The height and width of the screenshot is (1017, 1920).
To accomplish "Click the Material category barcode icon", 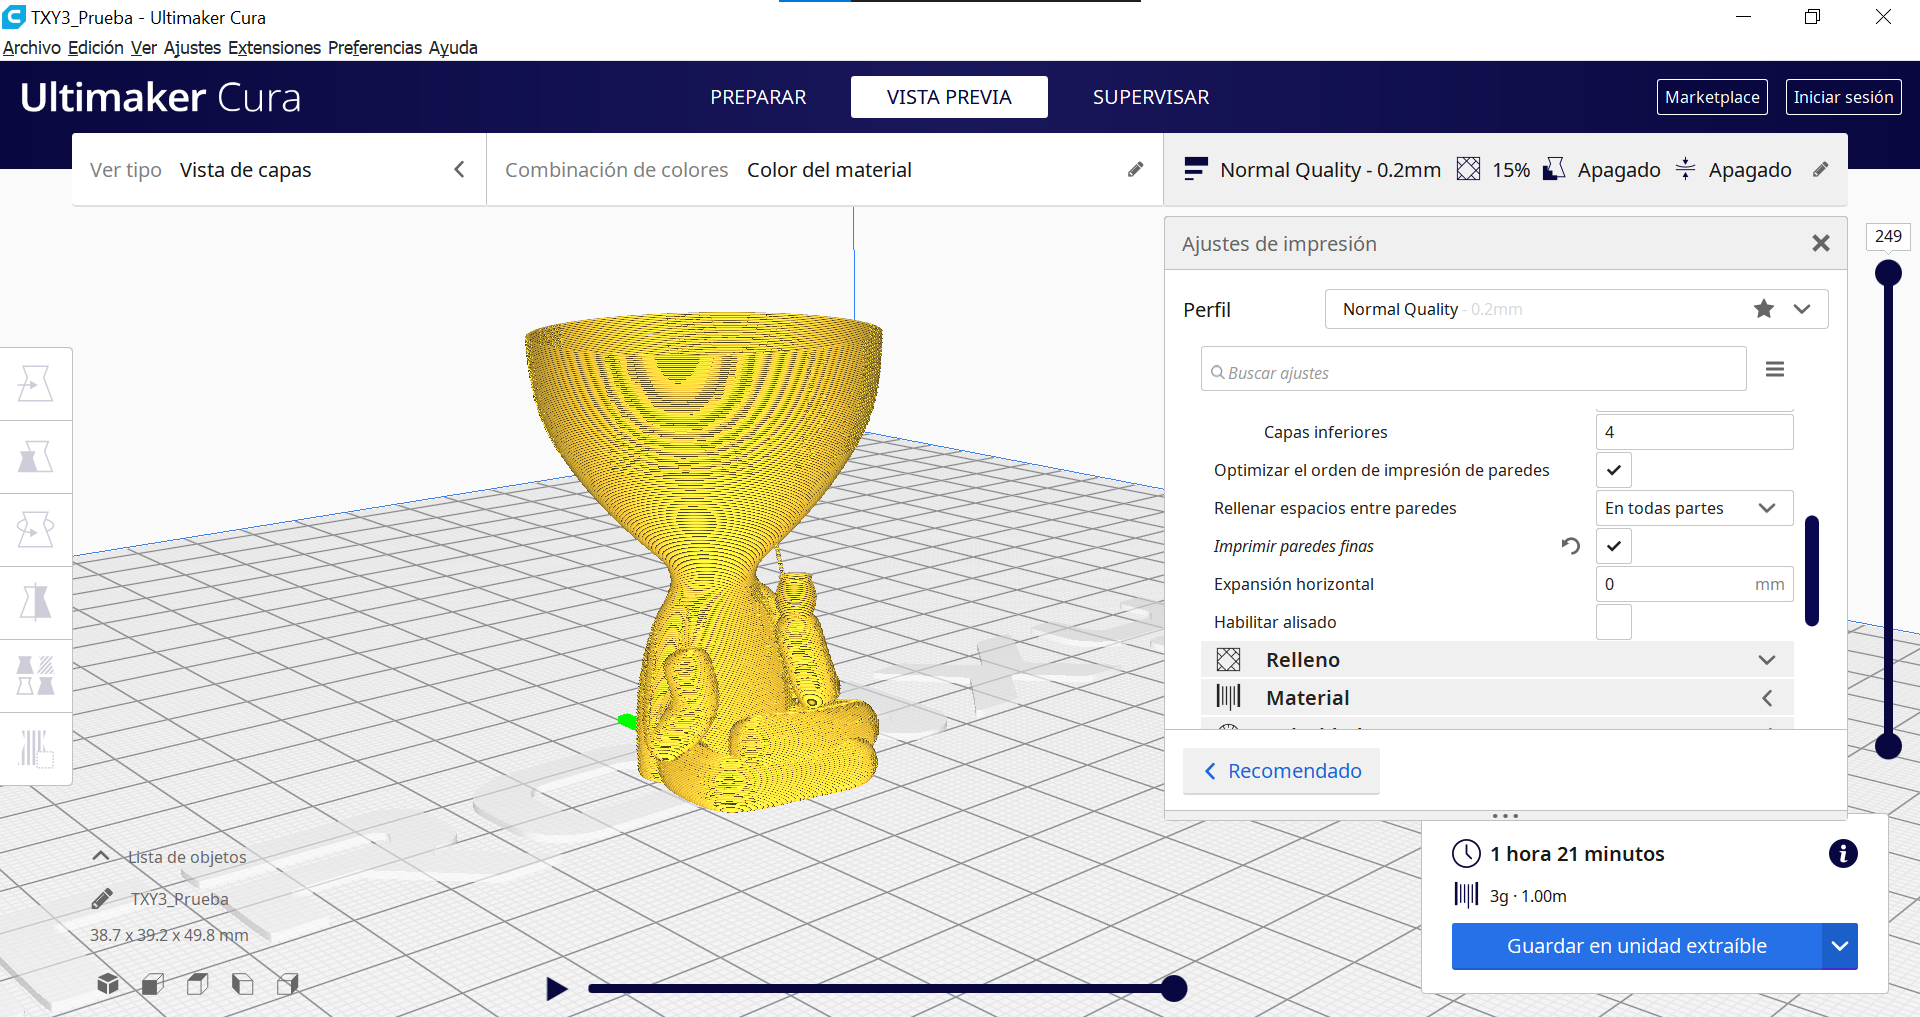I will click(x=1228, y=697).
